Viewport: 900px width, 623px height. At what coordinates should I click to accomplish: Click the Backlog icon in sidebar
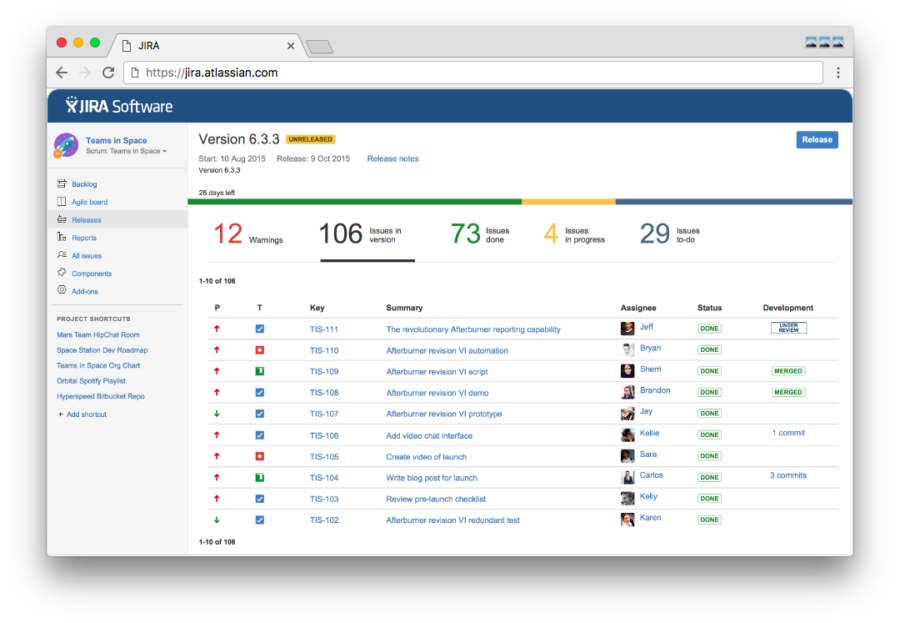tap(61, 184)
